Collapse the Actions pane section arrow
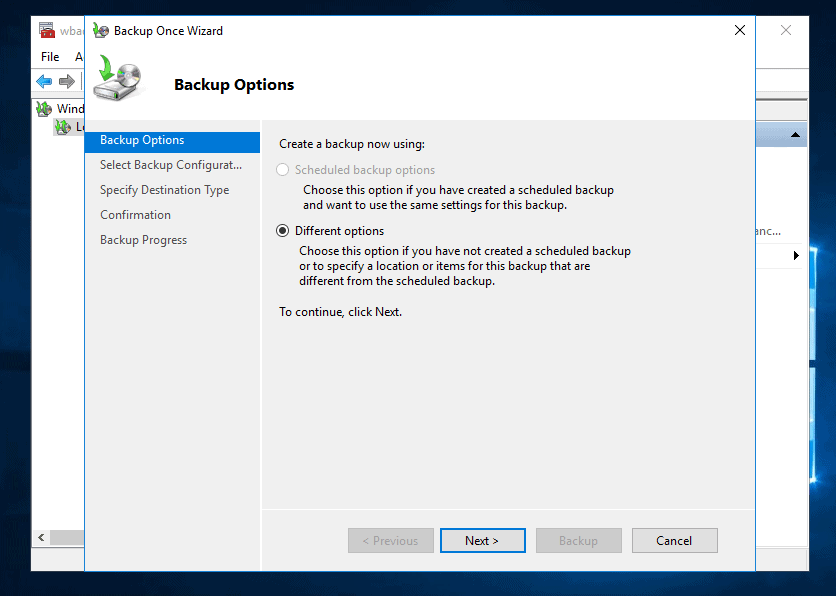 [795, 135]
